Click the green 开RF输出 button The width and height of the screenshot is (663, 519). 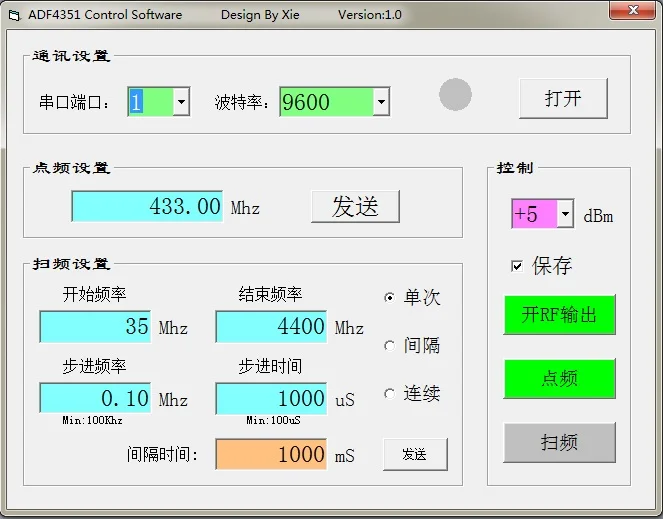pyautogui.click(x=559, y=315)
